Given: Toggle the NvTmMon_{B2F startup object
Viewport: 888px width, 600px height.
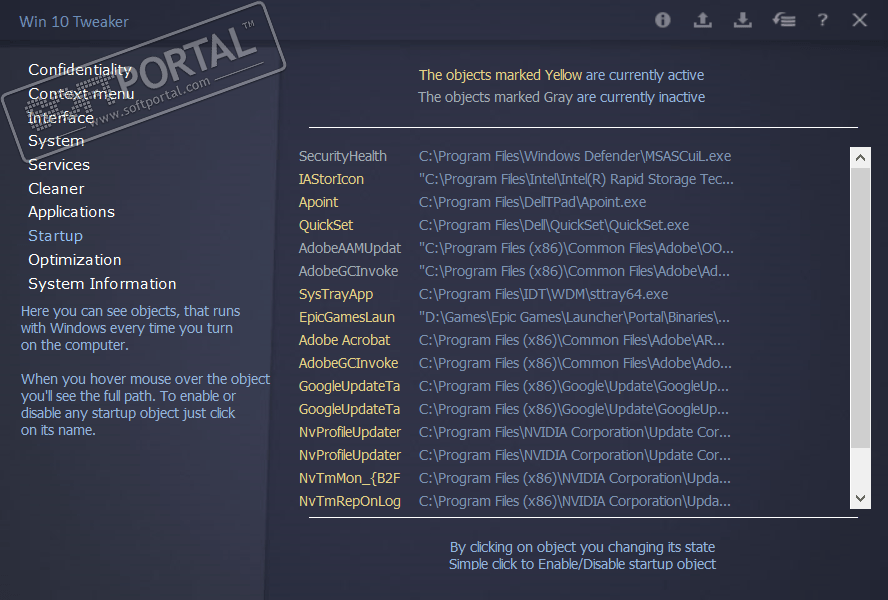Looking at the screenshot, I should [x=349, y=479].
